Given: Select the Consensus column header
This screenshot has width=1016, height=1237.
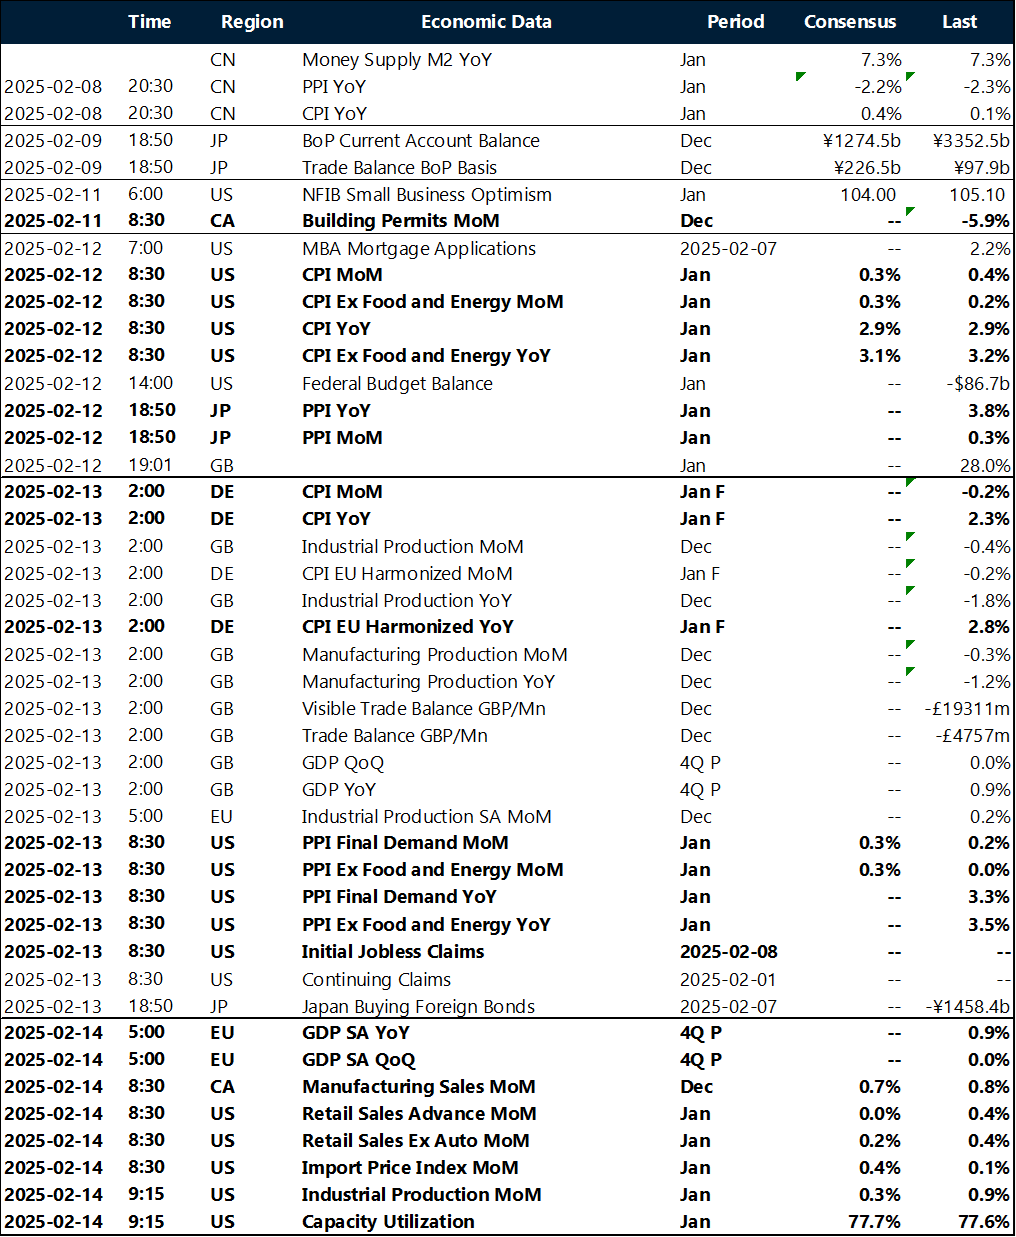Looking at the screenshot, I should pos(850,21).
